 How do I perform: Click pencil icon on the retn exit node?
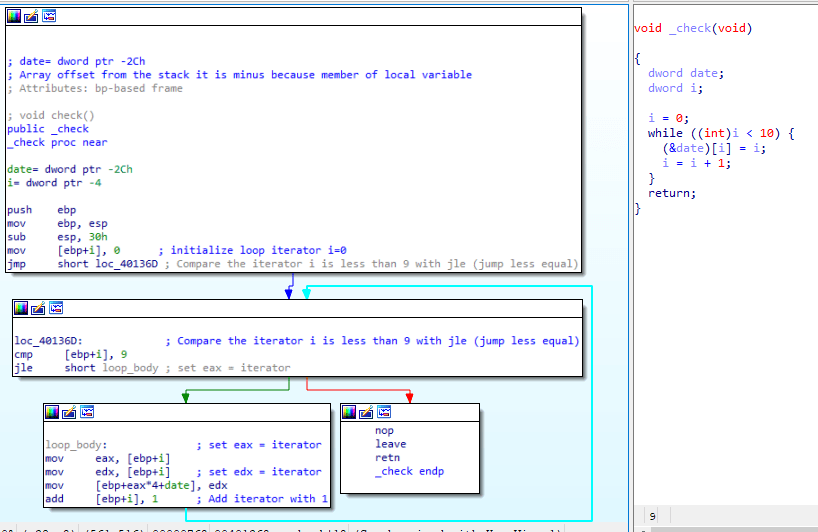(x=366, y=412)
